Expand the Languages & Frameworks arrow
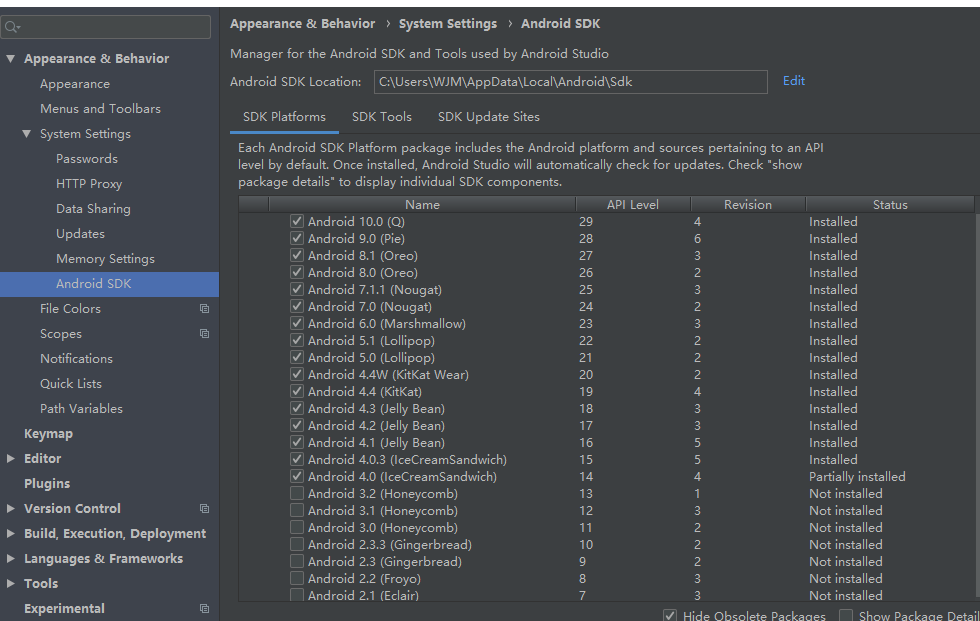 point(11,559)
